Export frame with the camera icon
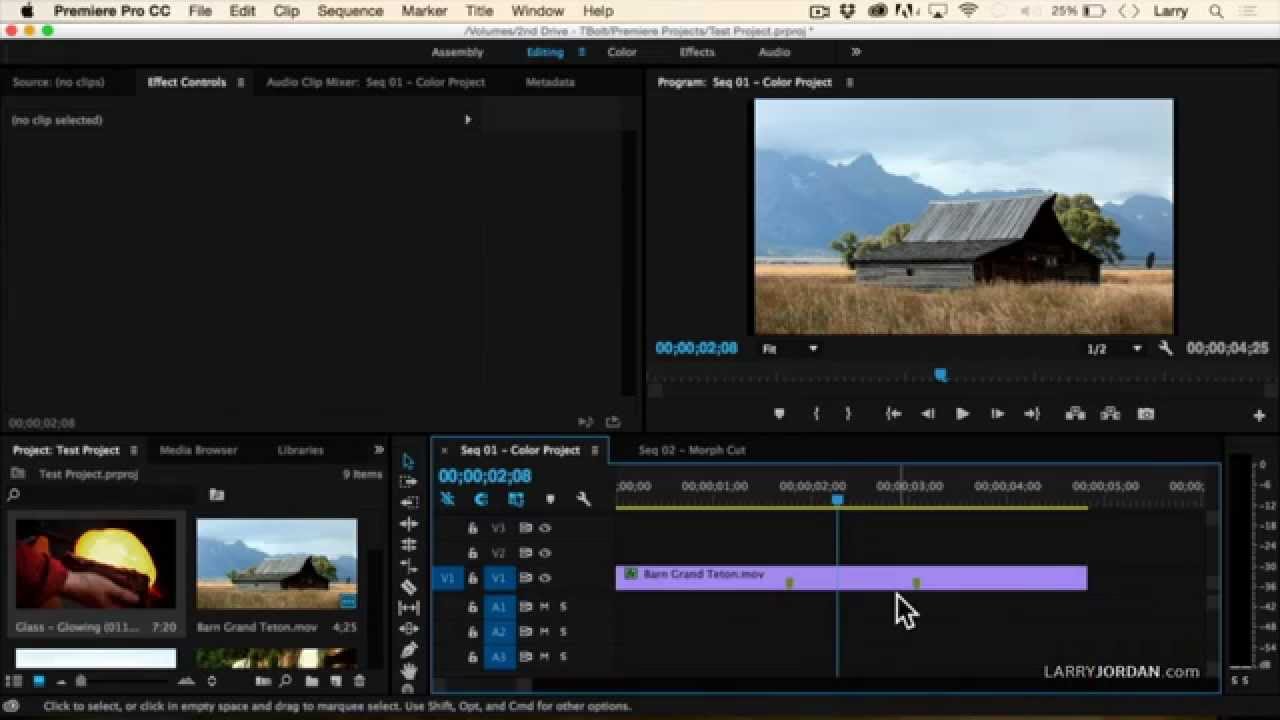1280x720 pixels. [1146, 414]
